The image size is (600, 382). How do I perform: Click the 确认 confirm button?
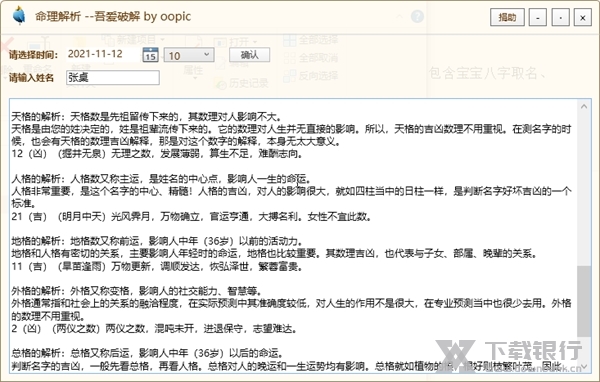tap(249, 55)
